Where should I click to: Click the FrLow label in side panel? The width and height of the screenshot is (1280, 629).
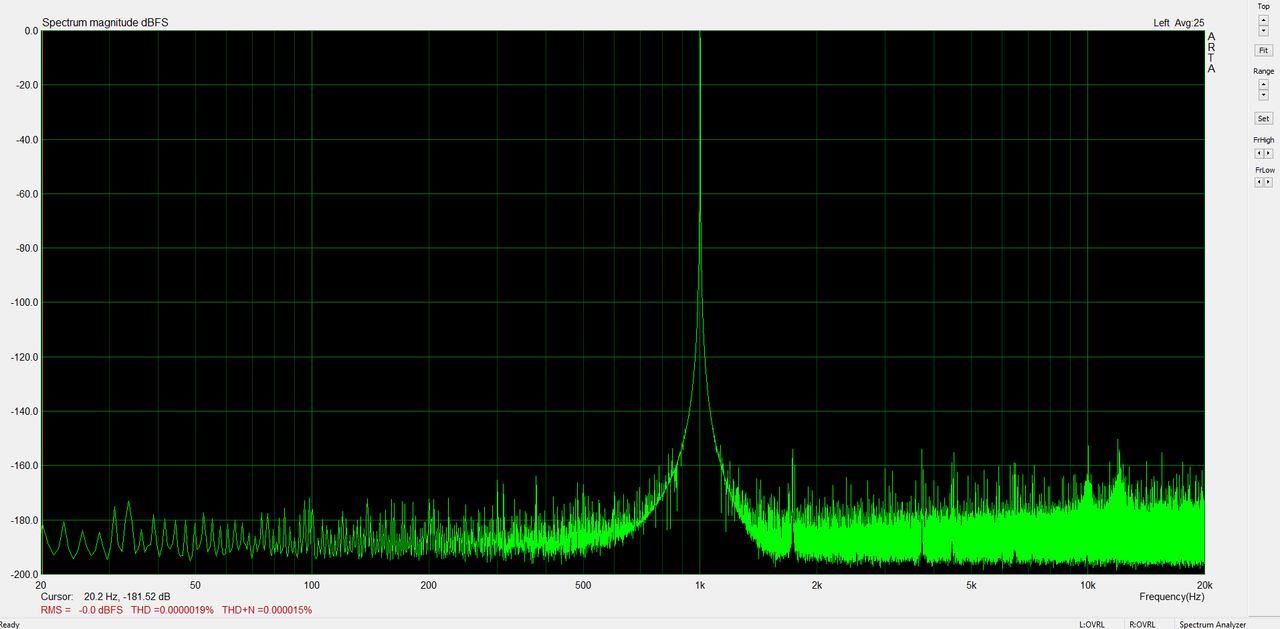tap(1264, 170)
